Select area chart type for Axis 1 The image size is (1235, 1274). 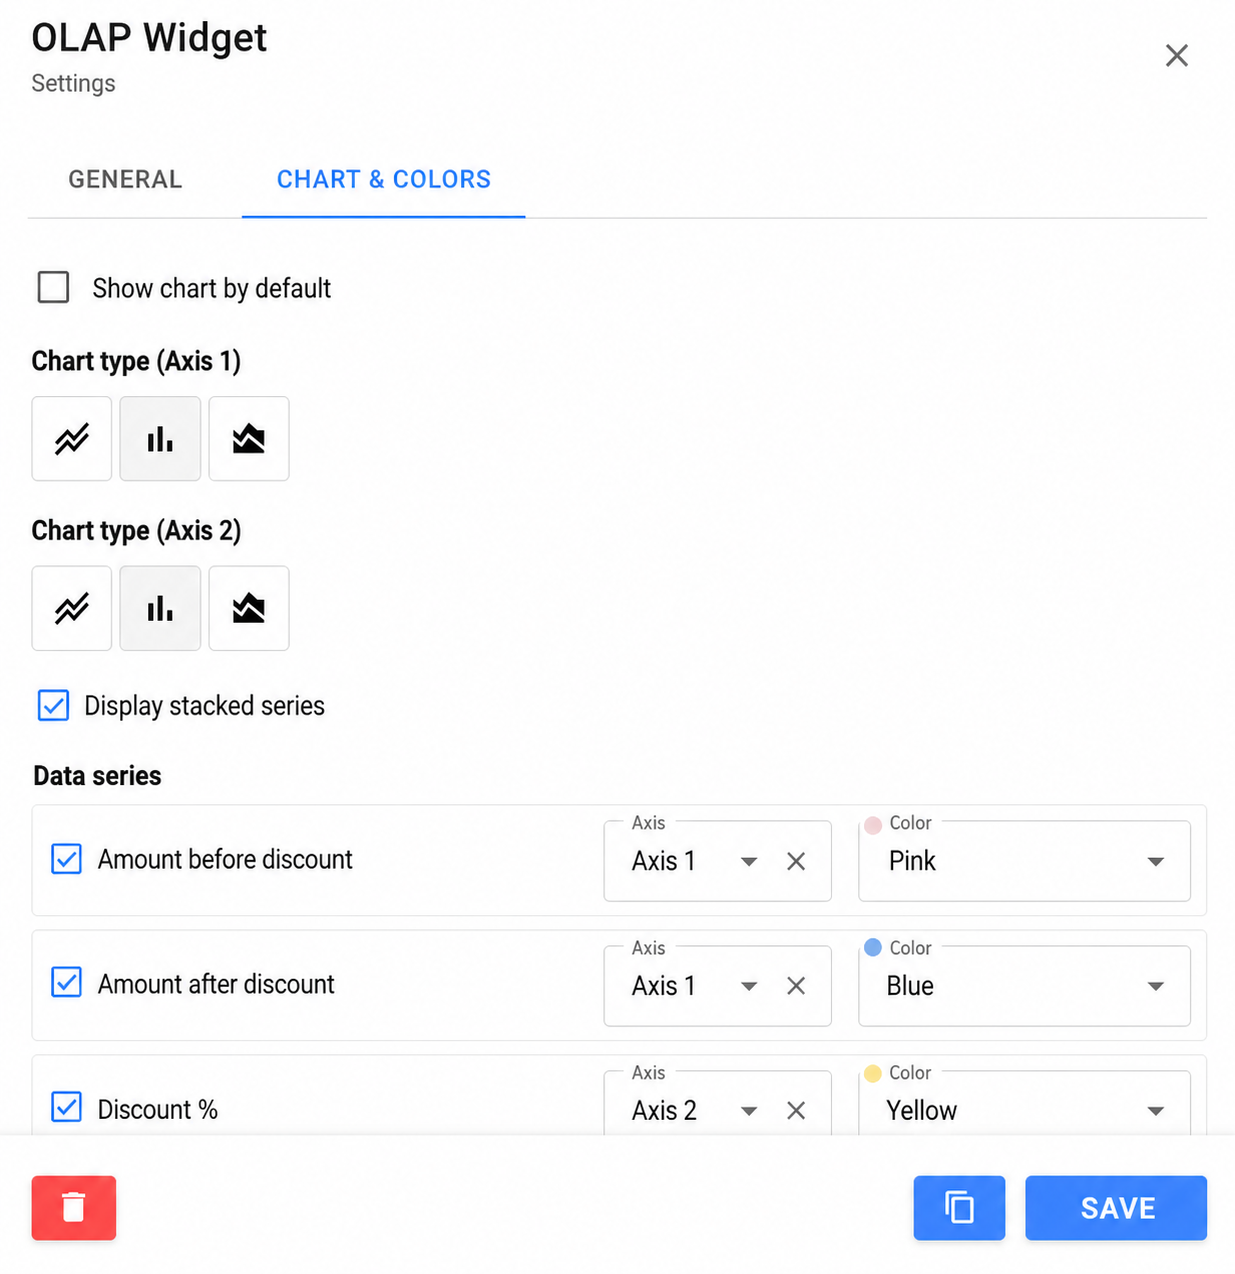pyautogui.click(x=249, y=439)
